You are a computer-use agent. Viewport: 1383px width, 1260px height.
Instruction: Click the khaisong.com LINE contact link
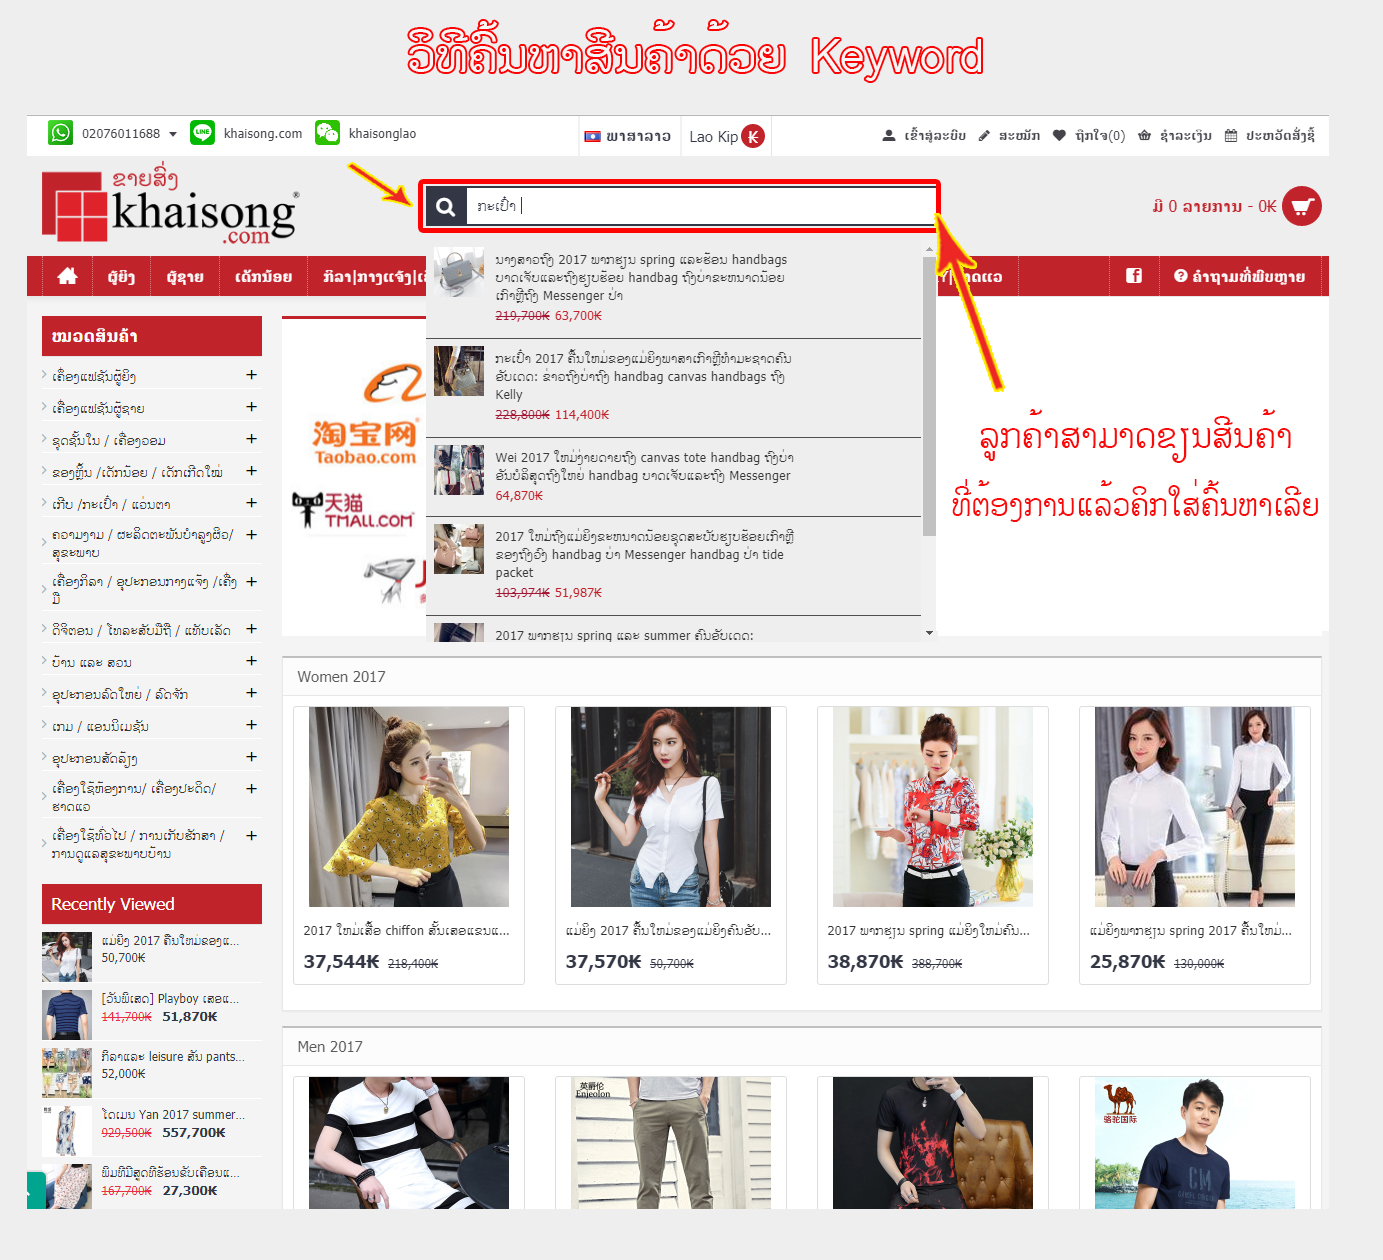(x=263, y=134)
